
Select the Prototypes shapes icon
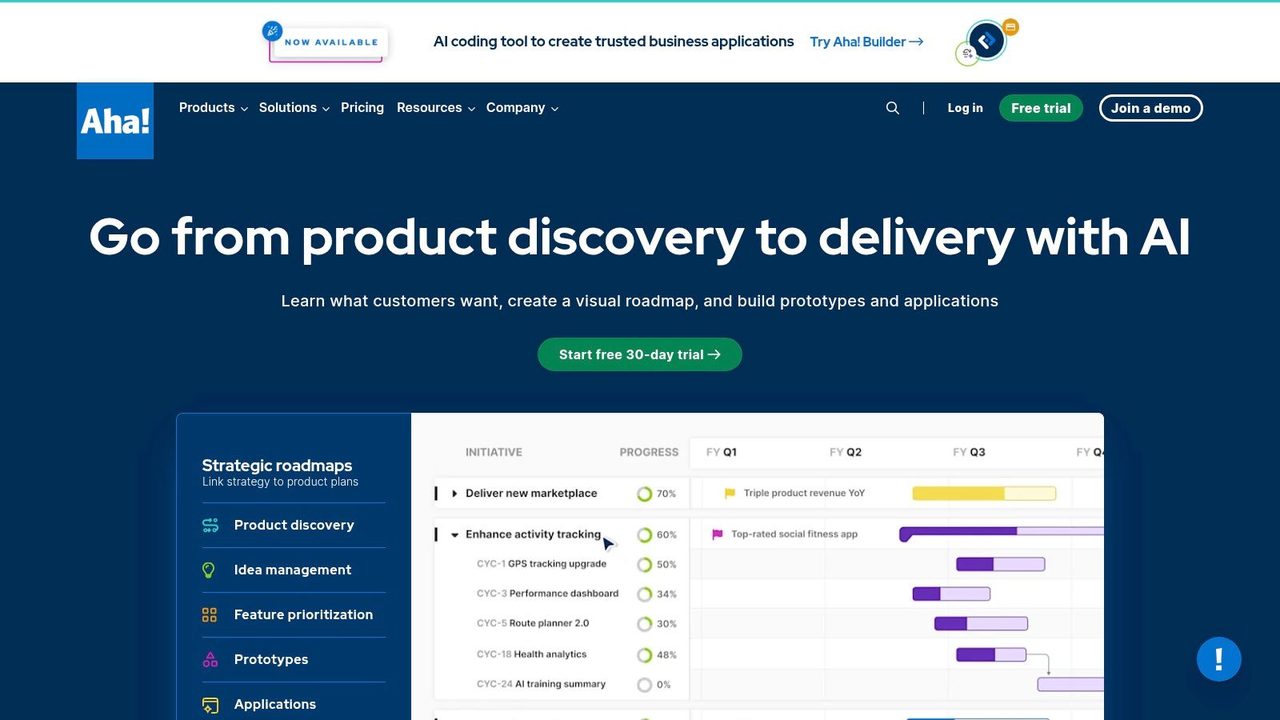click(210, 660)
